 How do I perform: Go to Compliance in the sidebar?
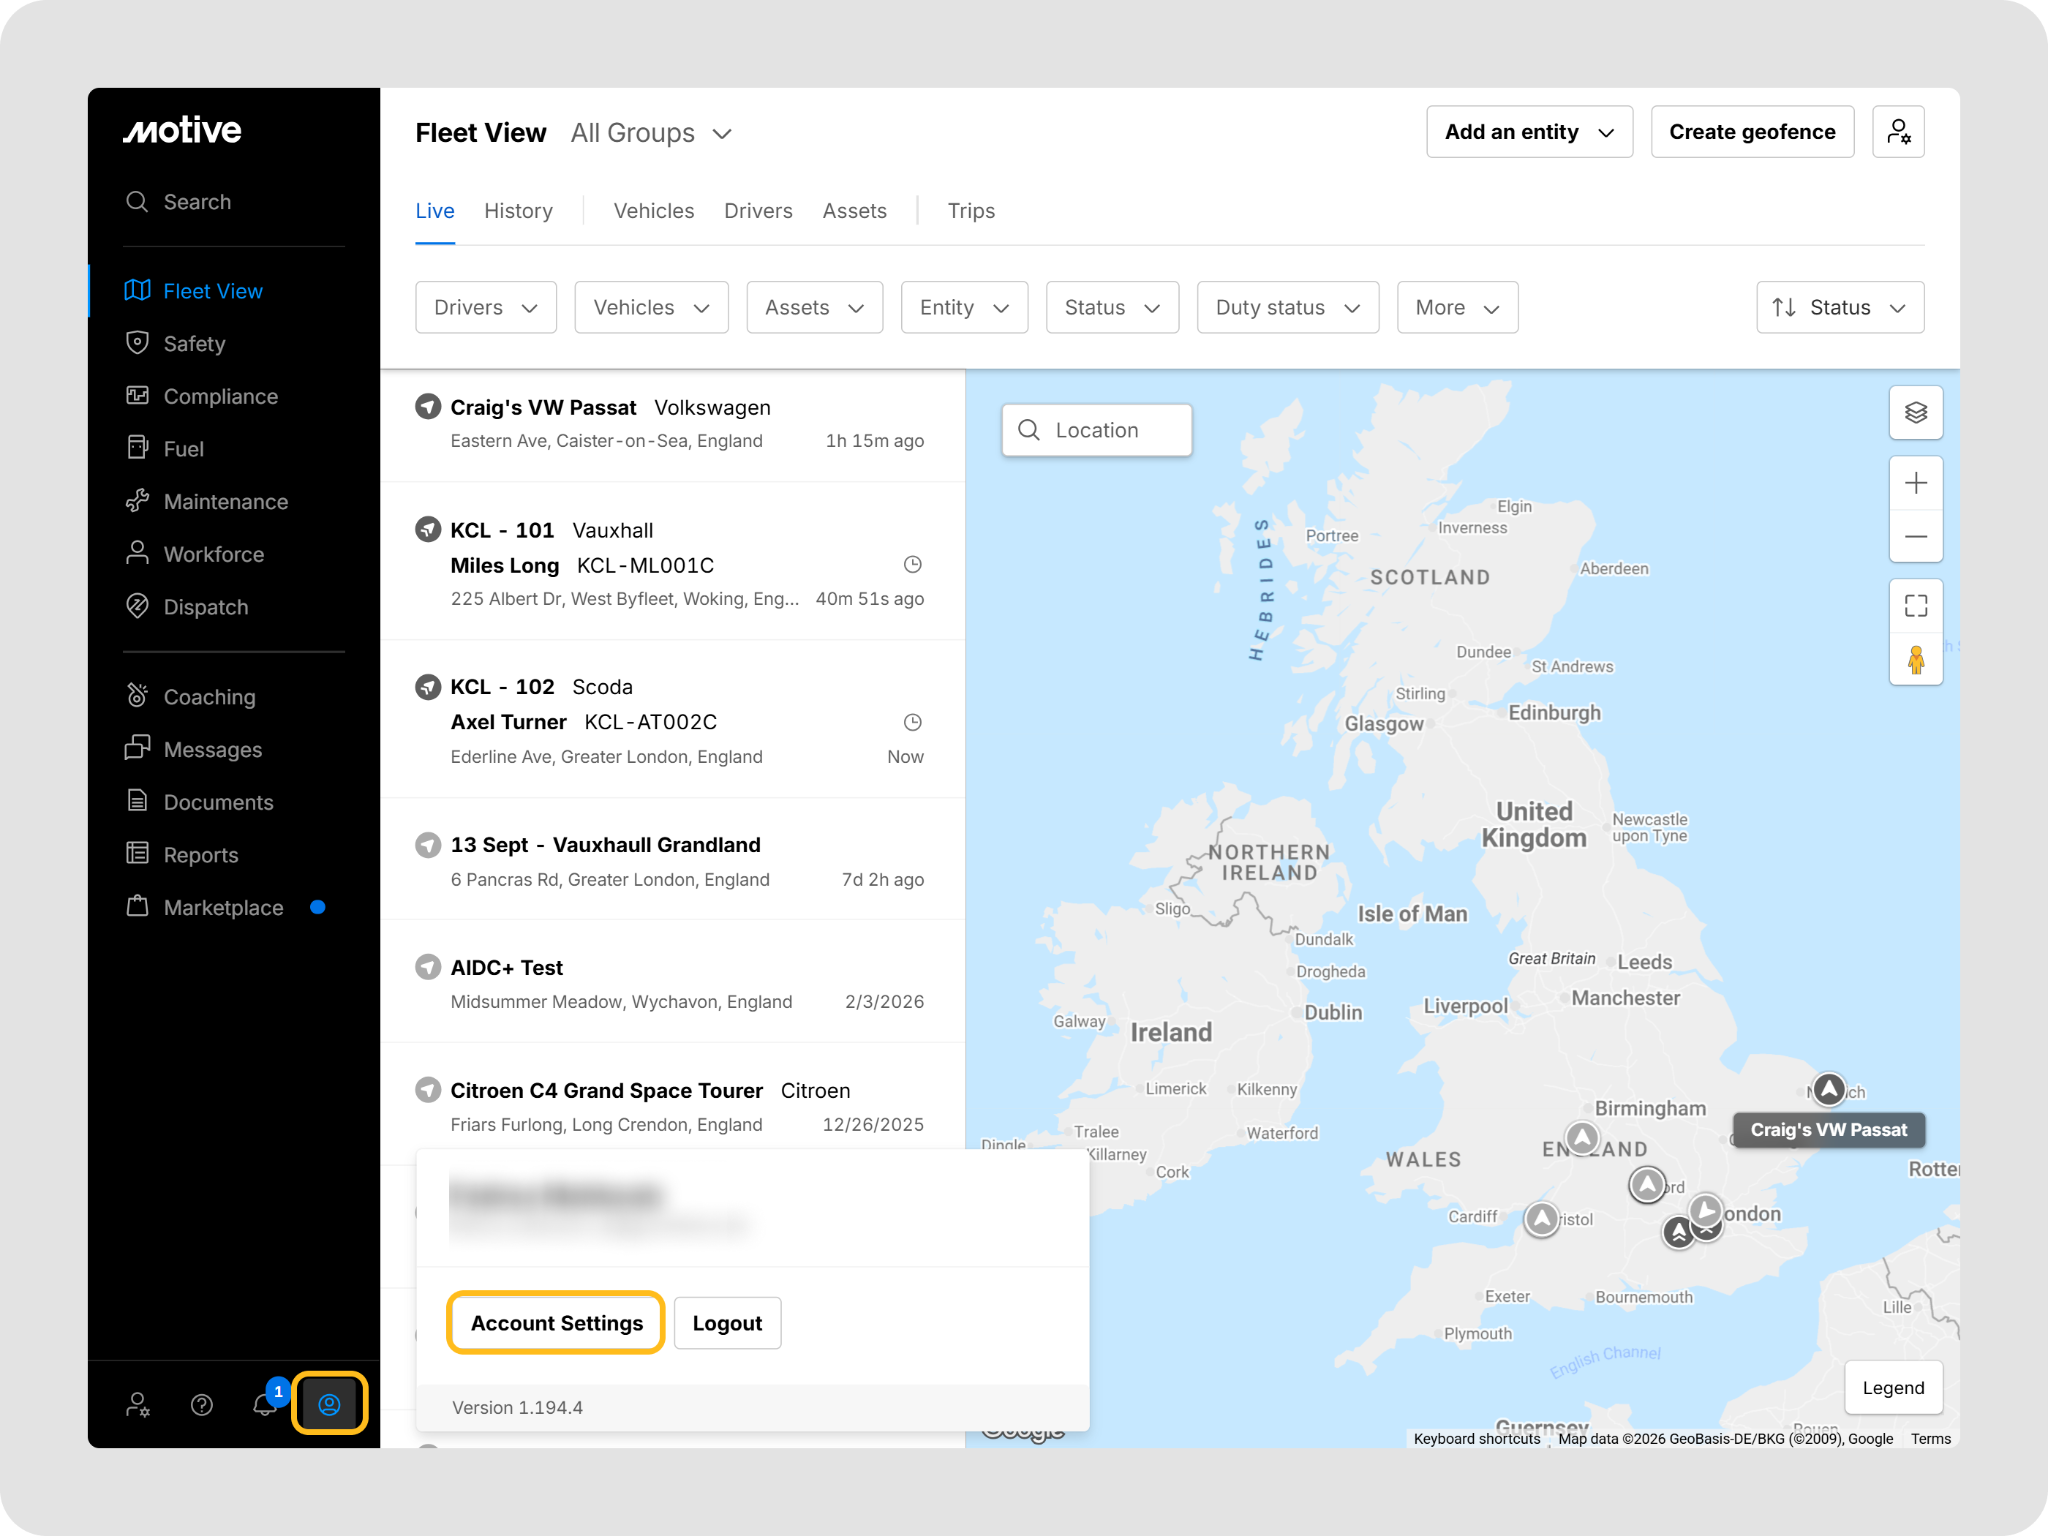coord(220,396)
